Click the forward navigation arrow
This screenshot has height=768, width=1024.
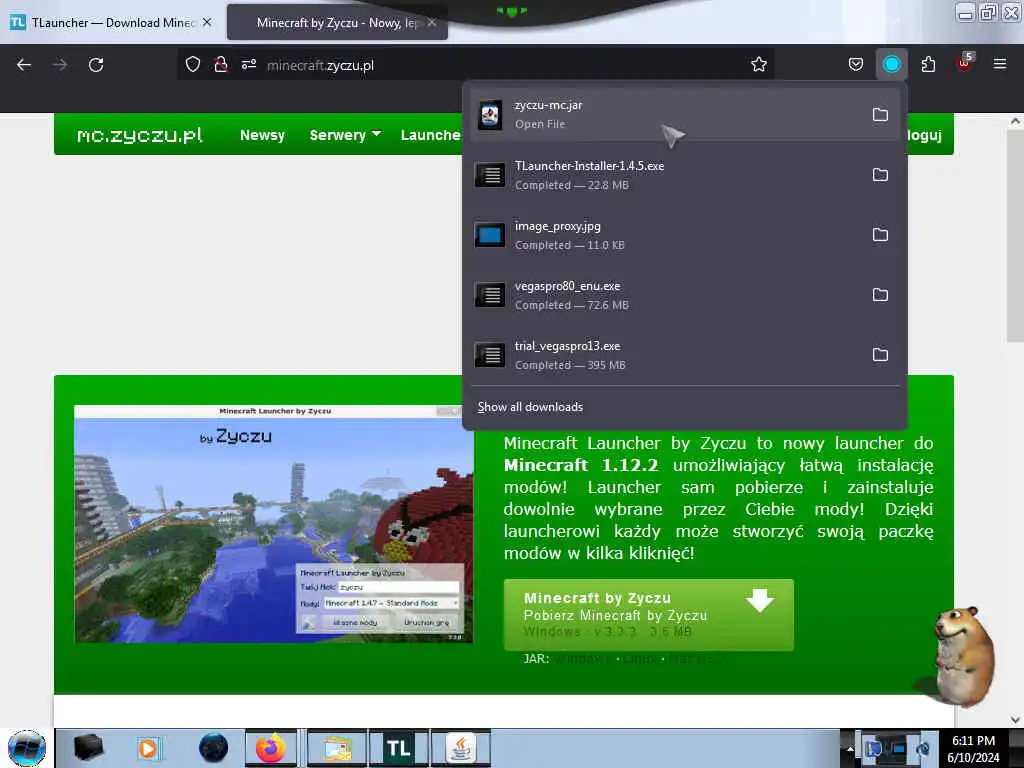(x=60, y=65)
